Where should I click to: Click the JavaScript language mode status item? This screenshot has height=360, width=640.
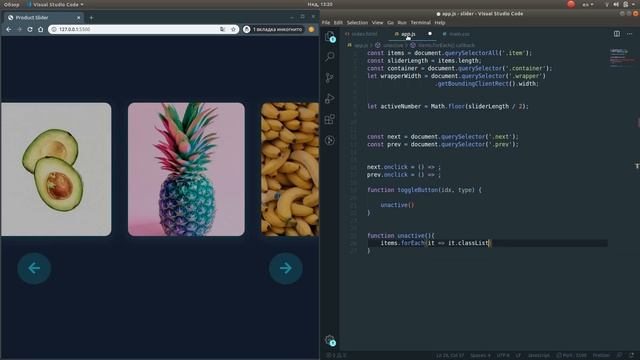click(x=539, y=356)
